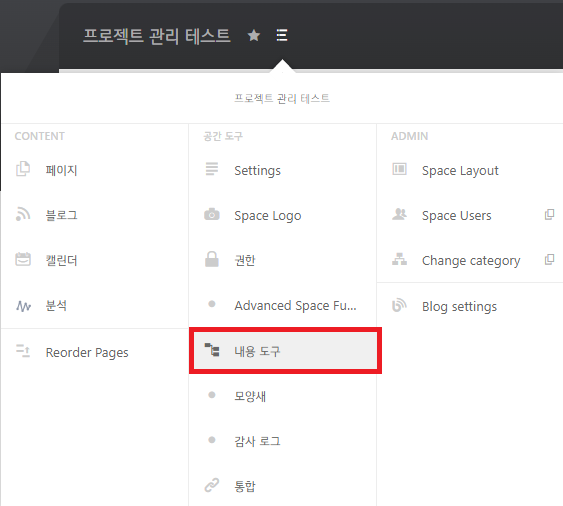Screen dimensions: 563x506
Task: Click the 공간 도구 column heading
Action: (223, 136)
